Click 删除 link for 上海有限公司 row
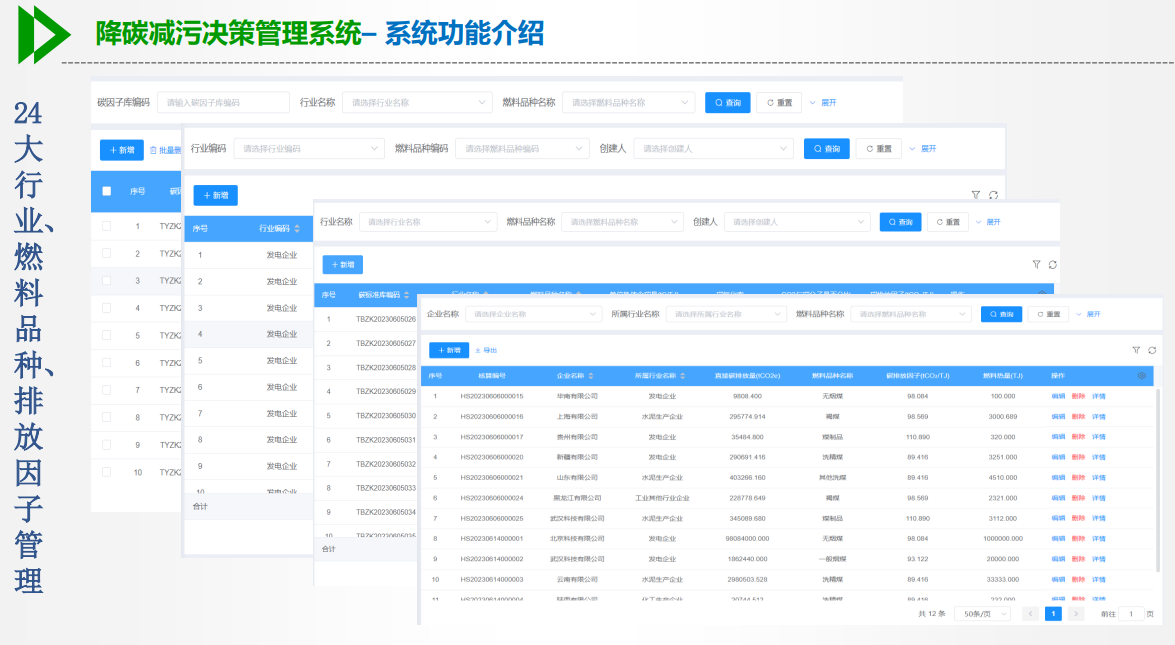 [1078, 417]
